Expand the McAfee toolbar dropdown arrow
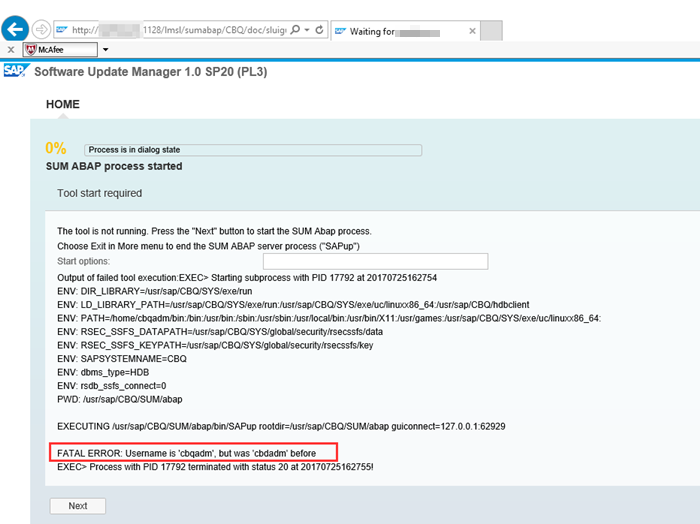700x524 pixels. pyautogui.click(x=105, y=50)
